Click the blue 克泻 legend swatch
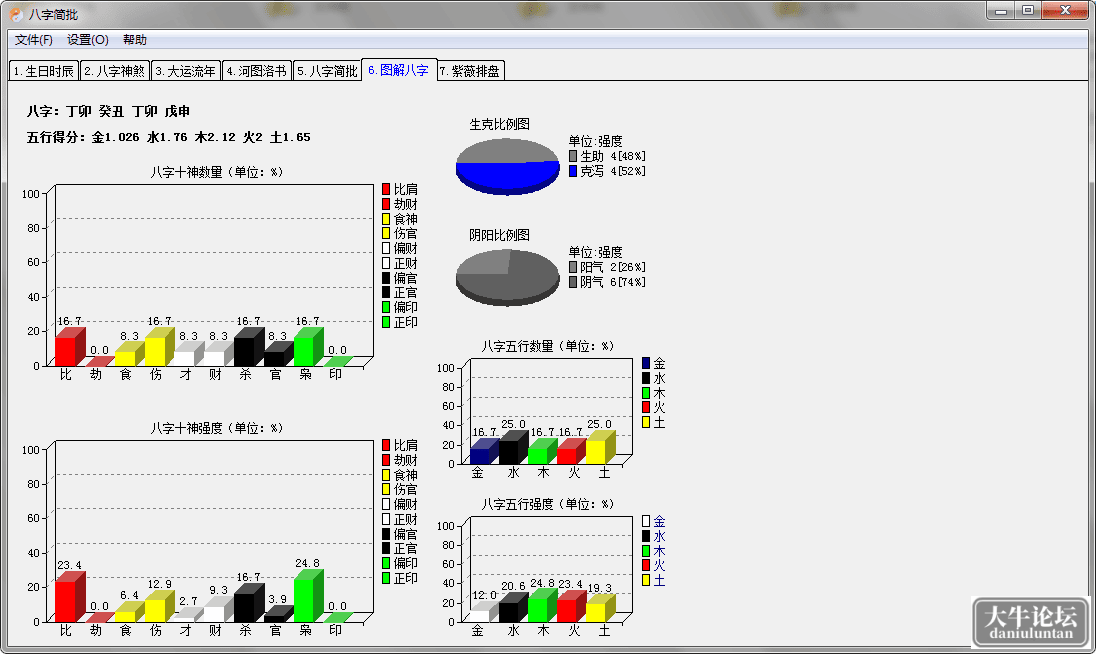Screen dimensions: 1096x654 coord(573,170)
